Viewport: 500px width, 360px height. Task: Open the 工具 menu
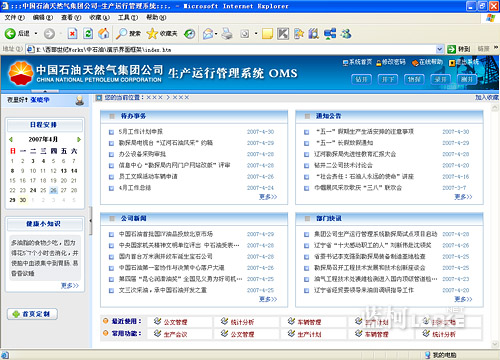click(128, 17)
